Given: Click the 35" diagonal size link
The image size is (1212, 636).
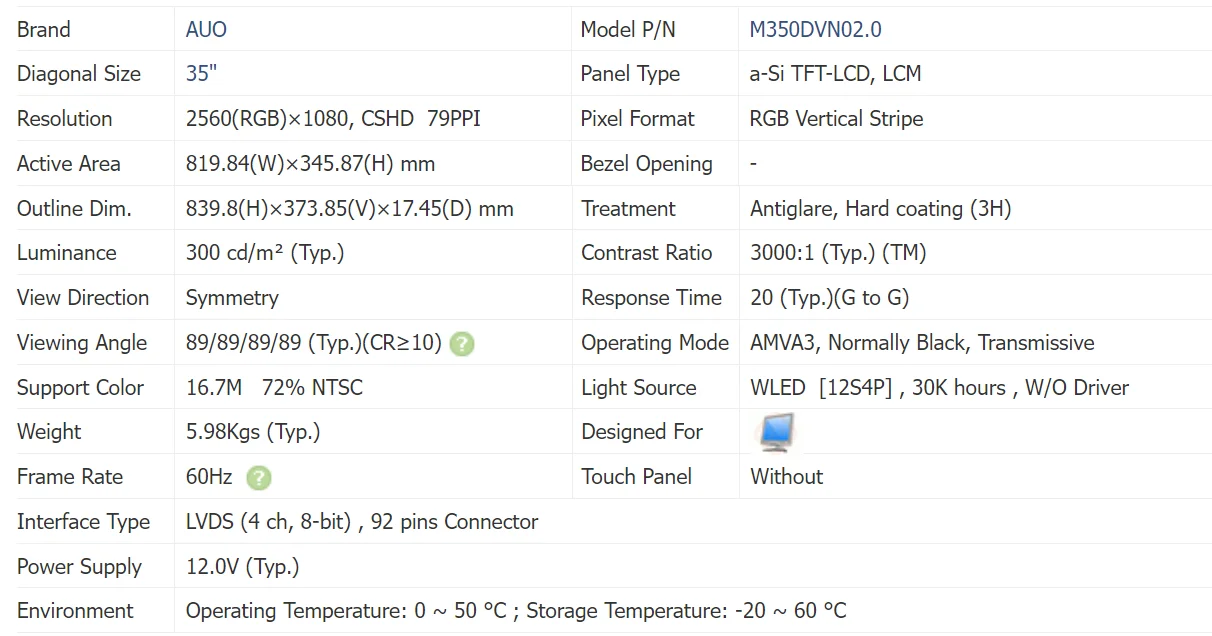Looking at the screenshot, I should 202,74.
